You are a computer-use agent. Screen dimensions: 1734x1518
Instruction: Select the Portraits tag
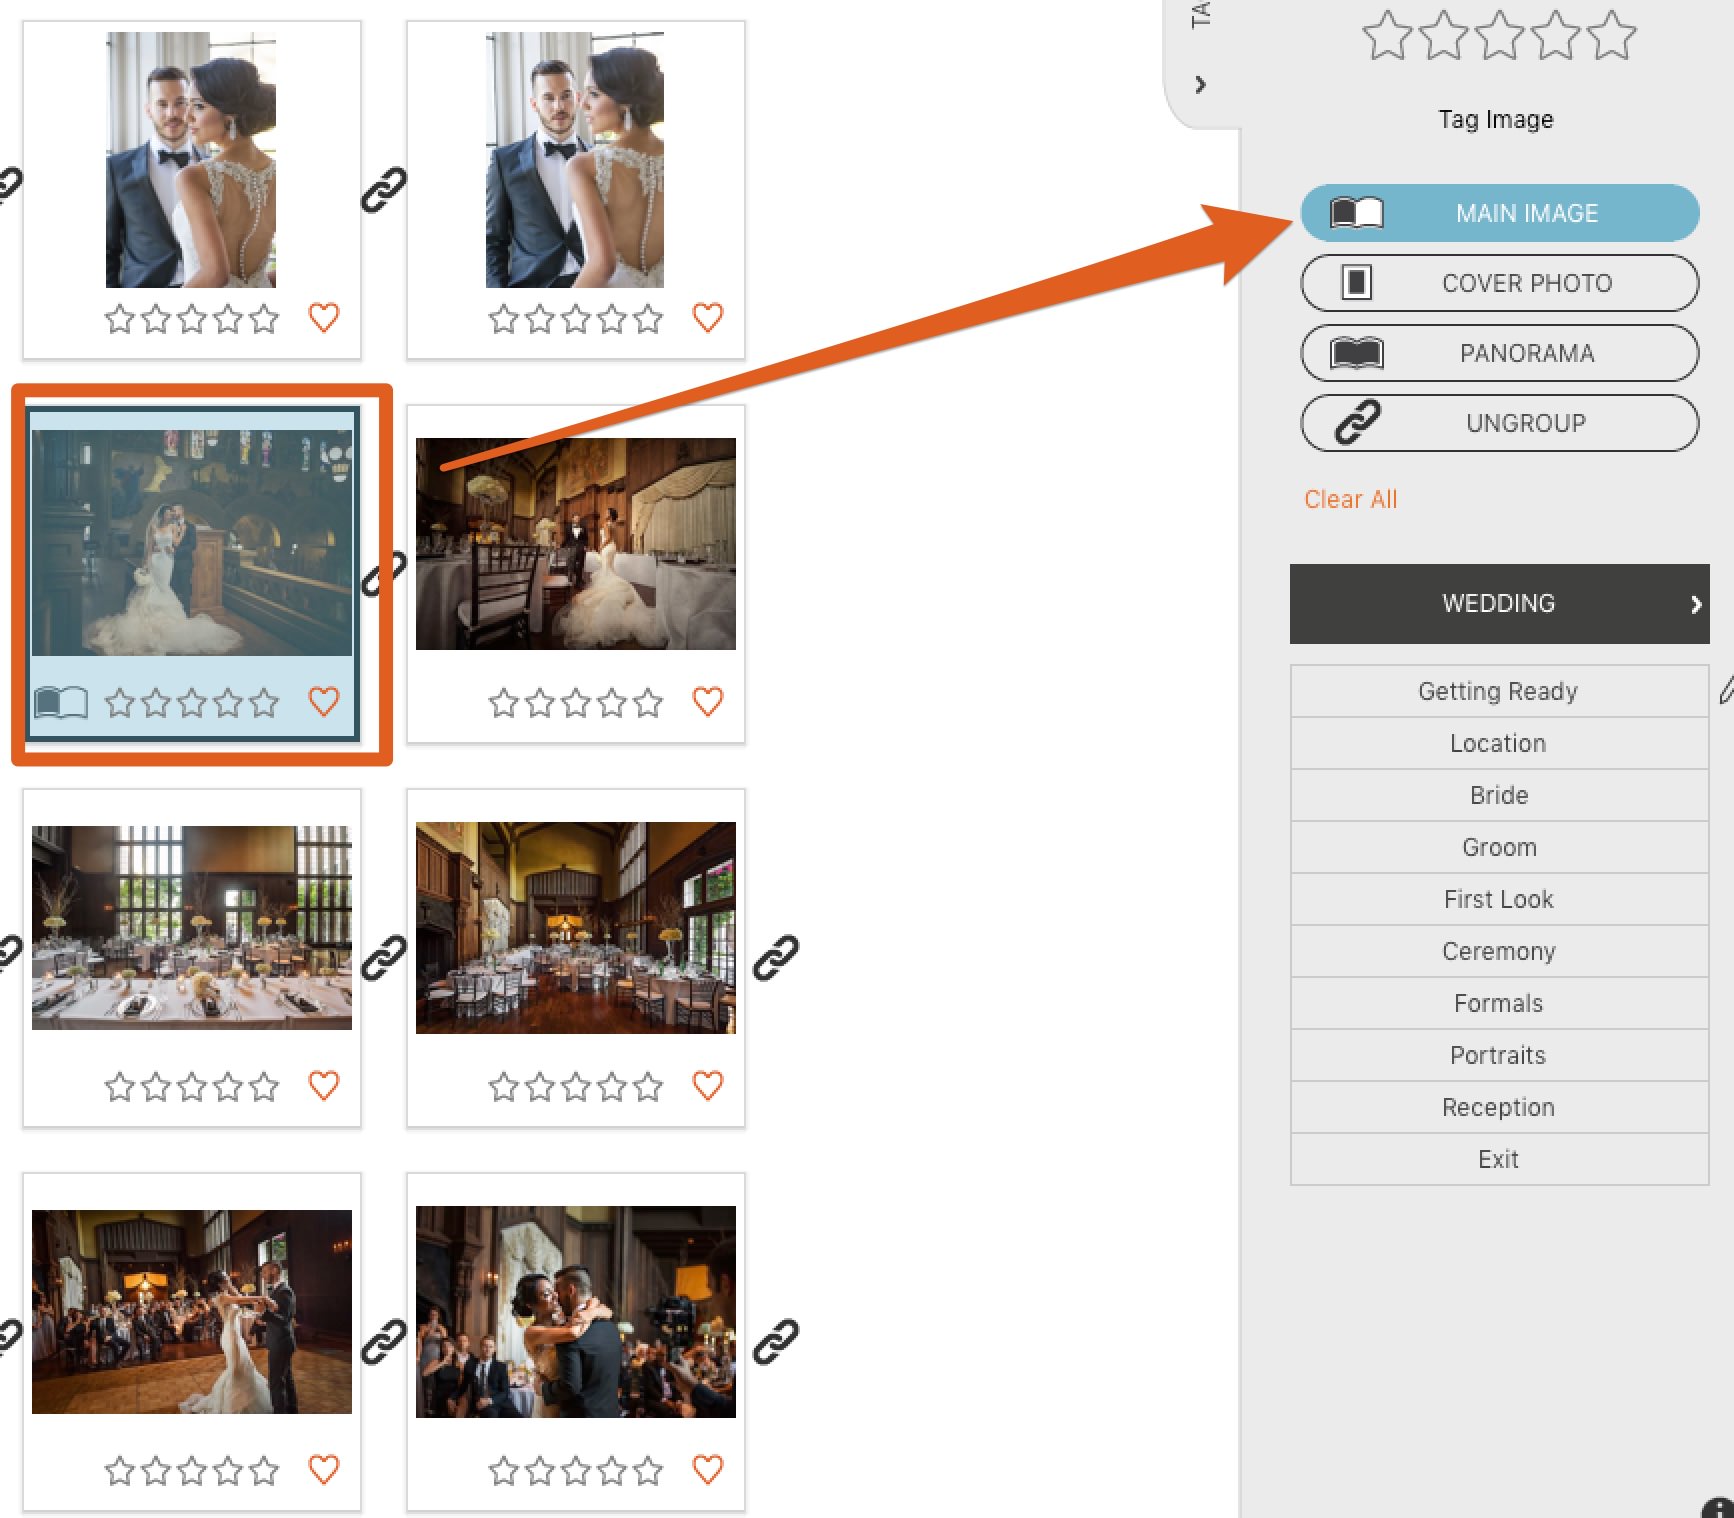click(x=1499, y=1055)
